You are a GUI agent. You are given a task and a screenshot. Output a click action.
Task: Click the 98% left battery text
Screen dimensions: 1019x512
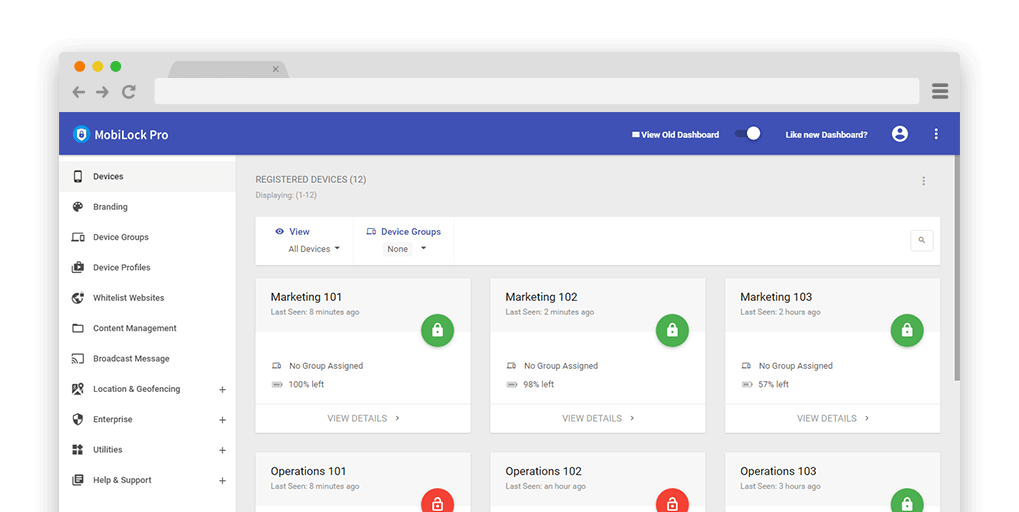[x=539, y=385]
